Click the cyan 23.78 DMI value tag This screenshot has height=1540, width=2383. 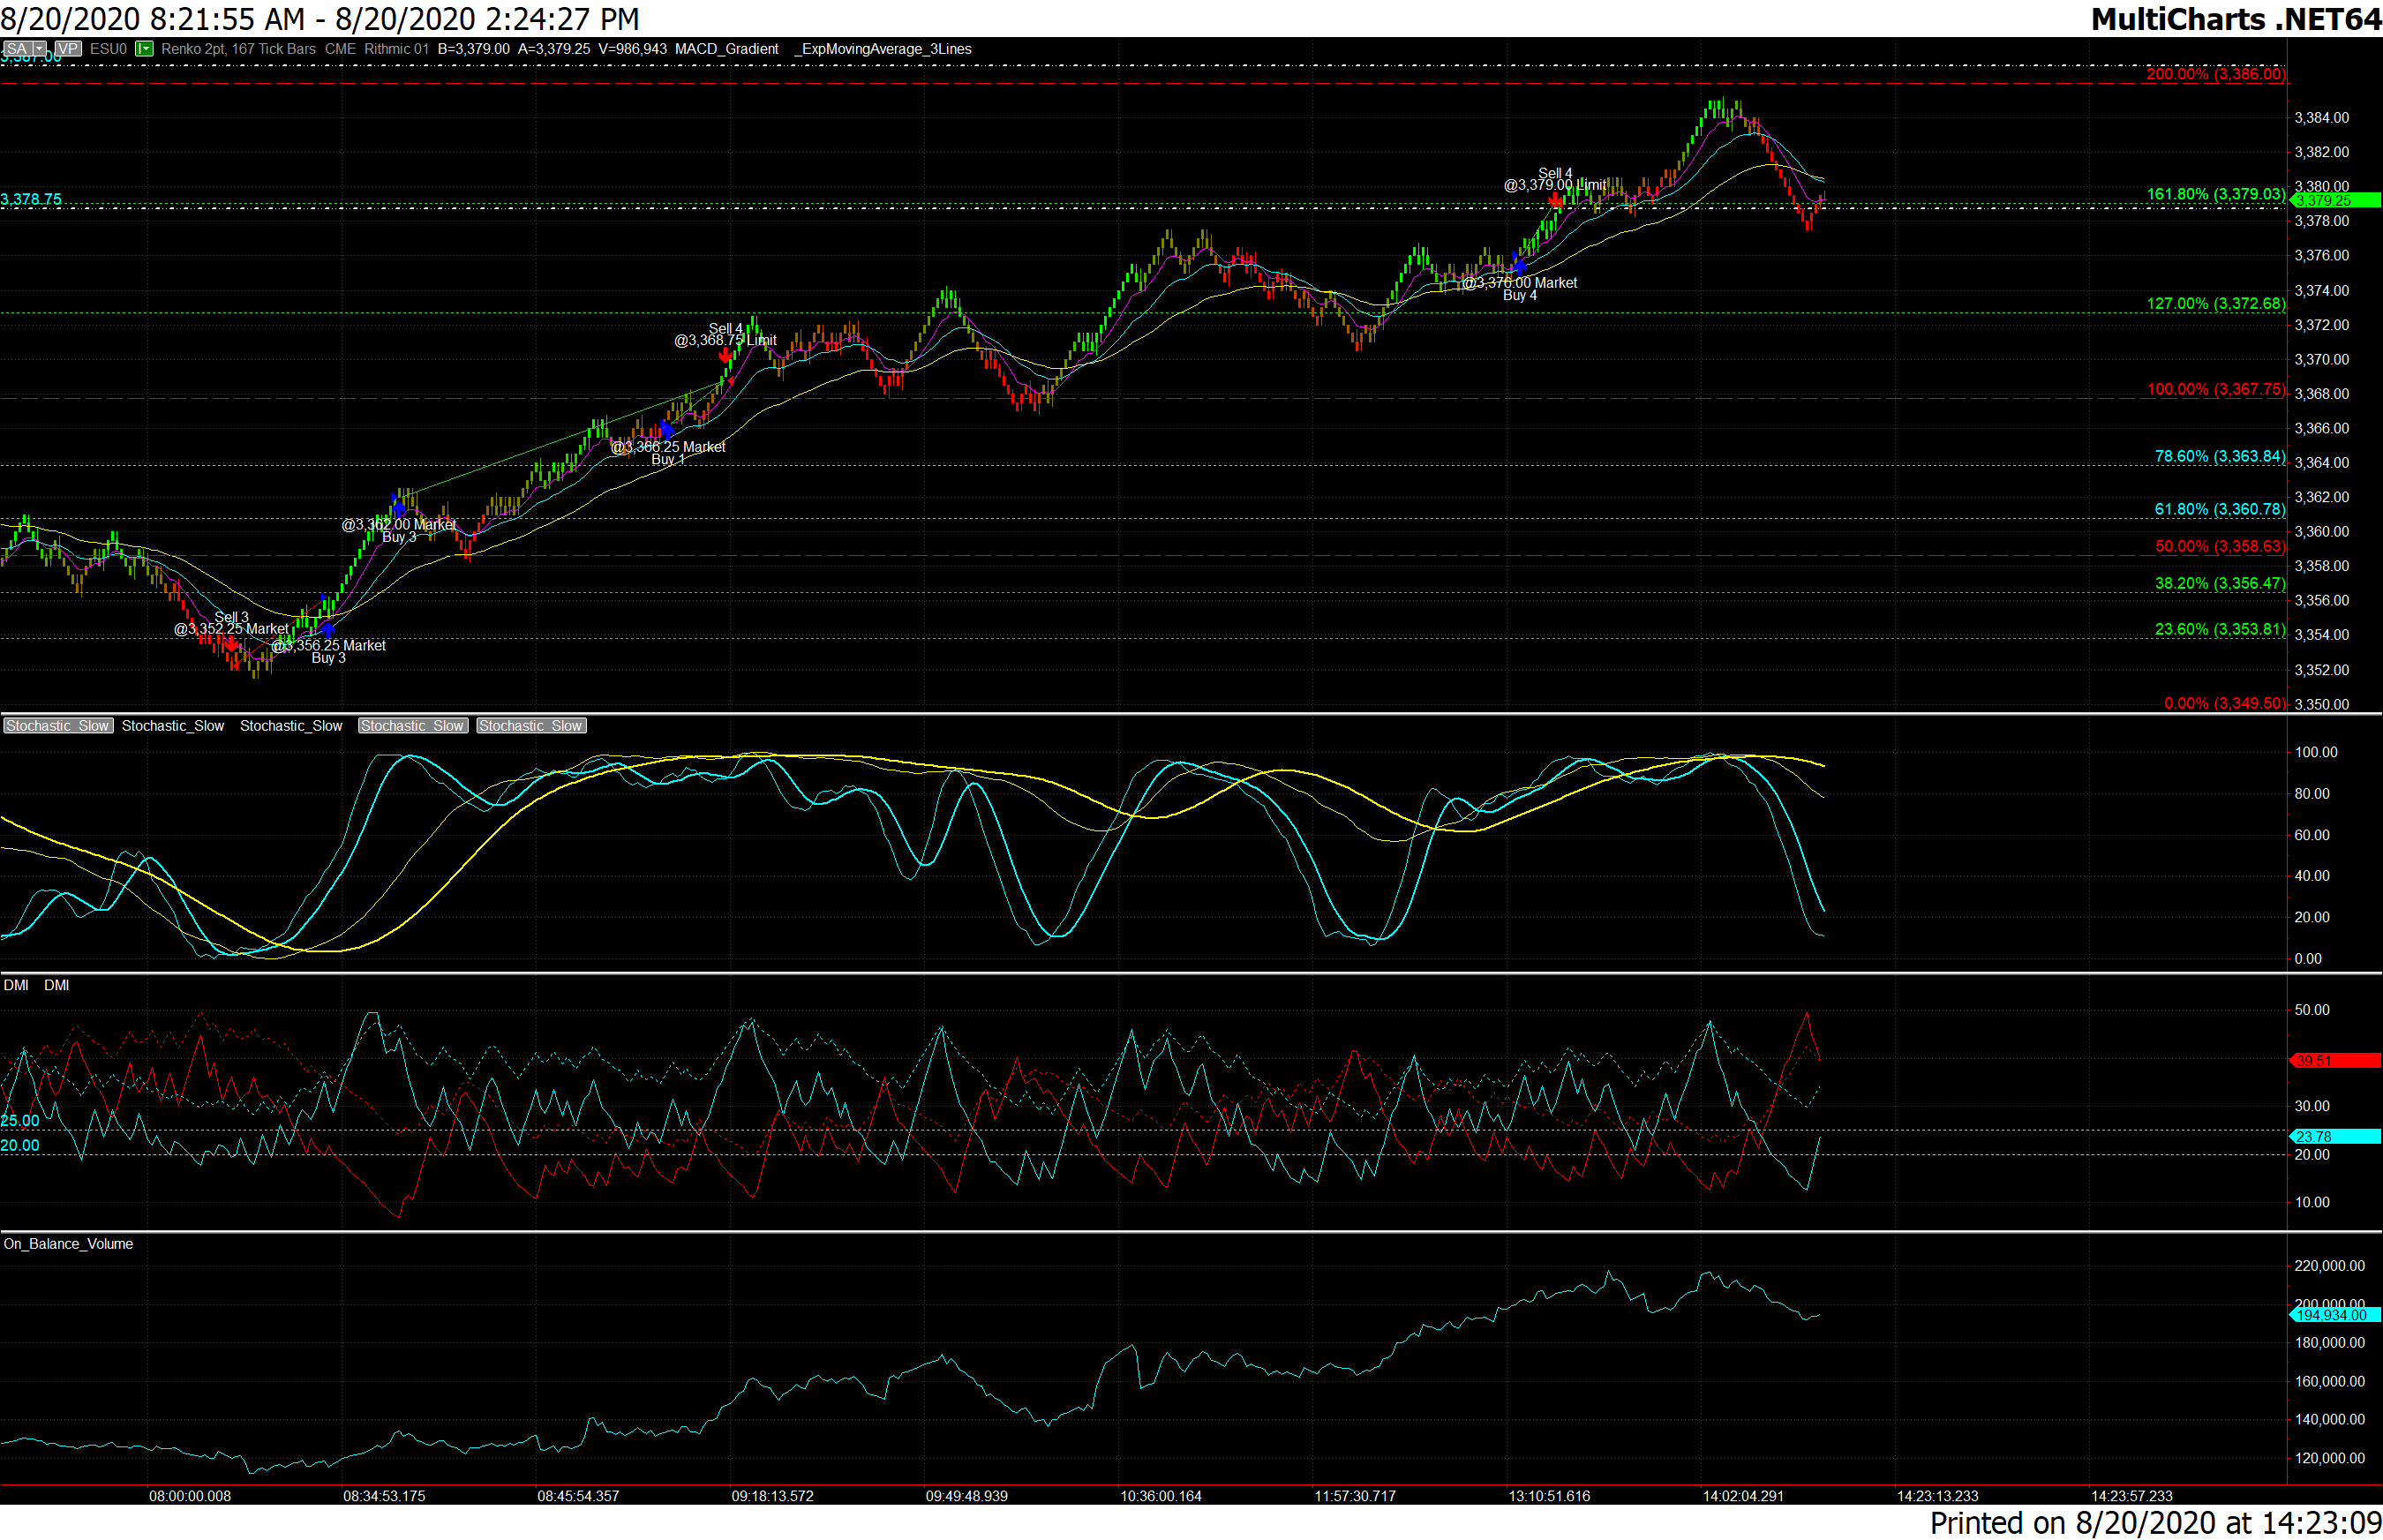(x=2335, y=1137)
